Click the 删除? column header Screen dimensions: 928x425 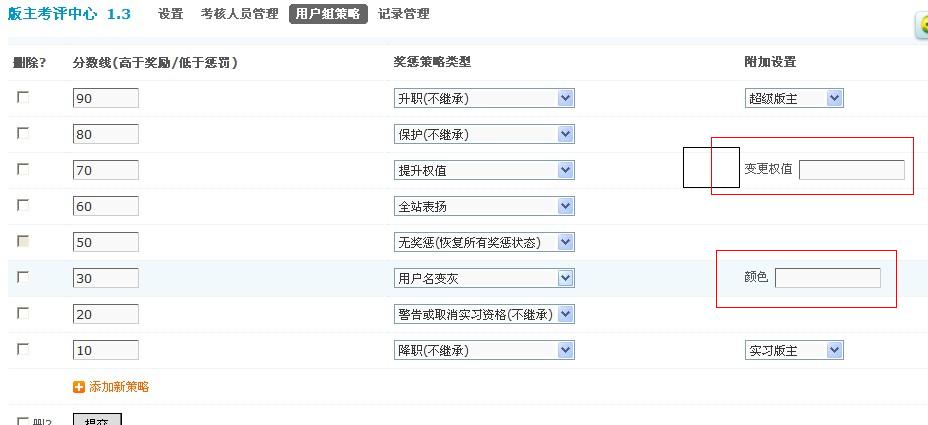click(29, 62)
